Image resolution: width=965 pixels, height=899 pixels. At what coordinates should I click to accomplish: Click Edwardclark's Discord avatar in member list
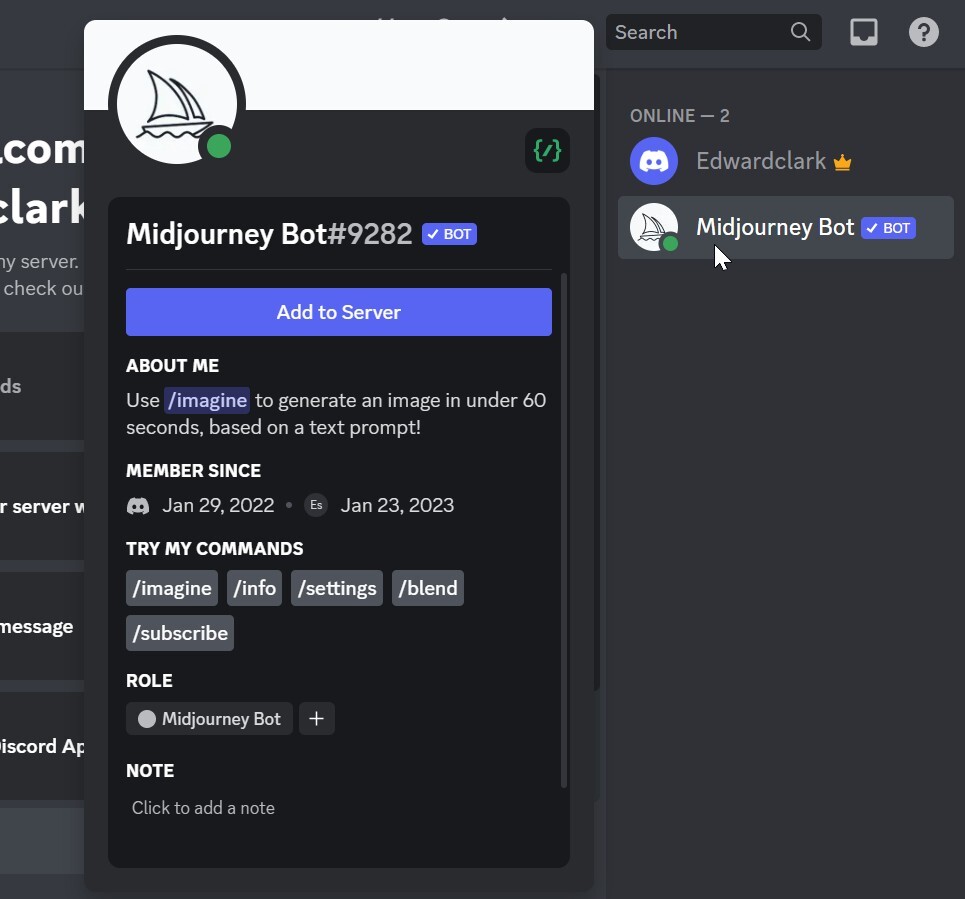654,161
